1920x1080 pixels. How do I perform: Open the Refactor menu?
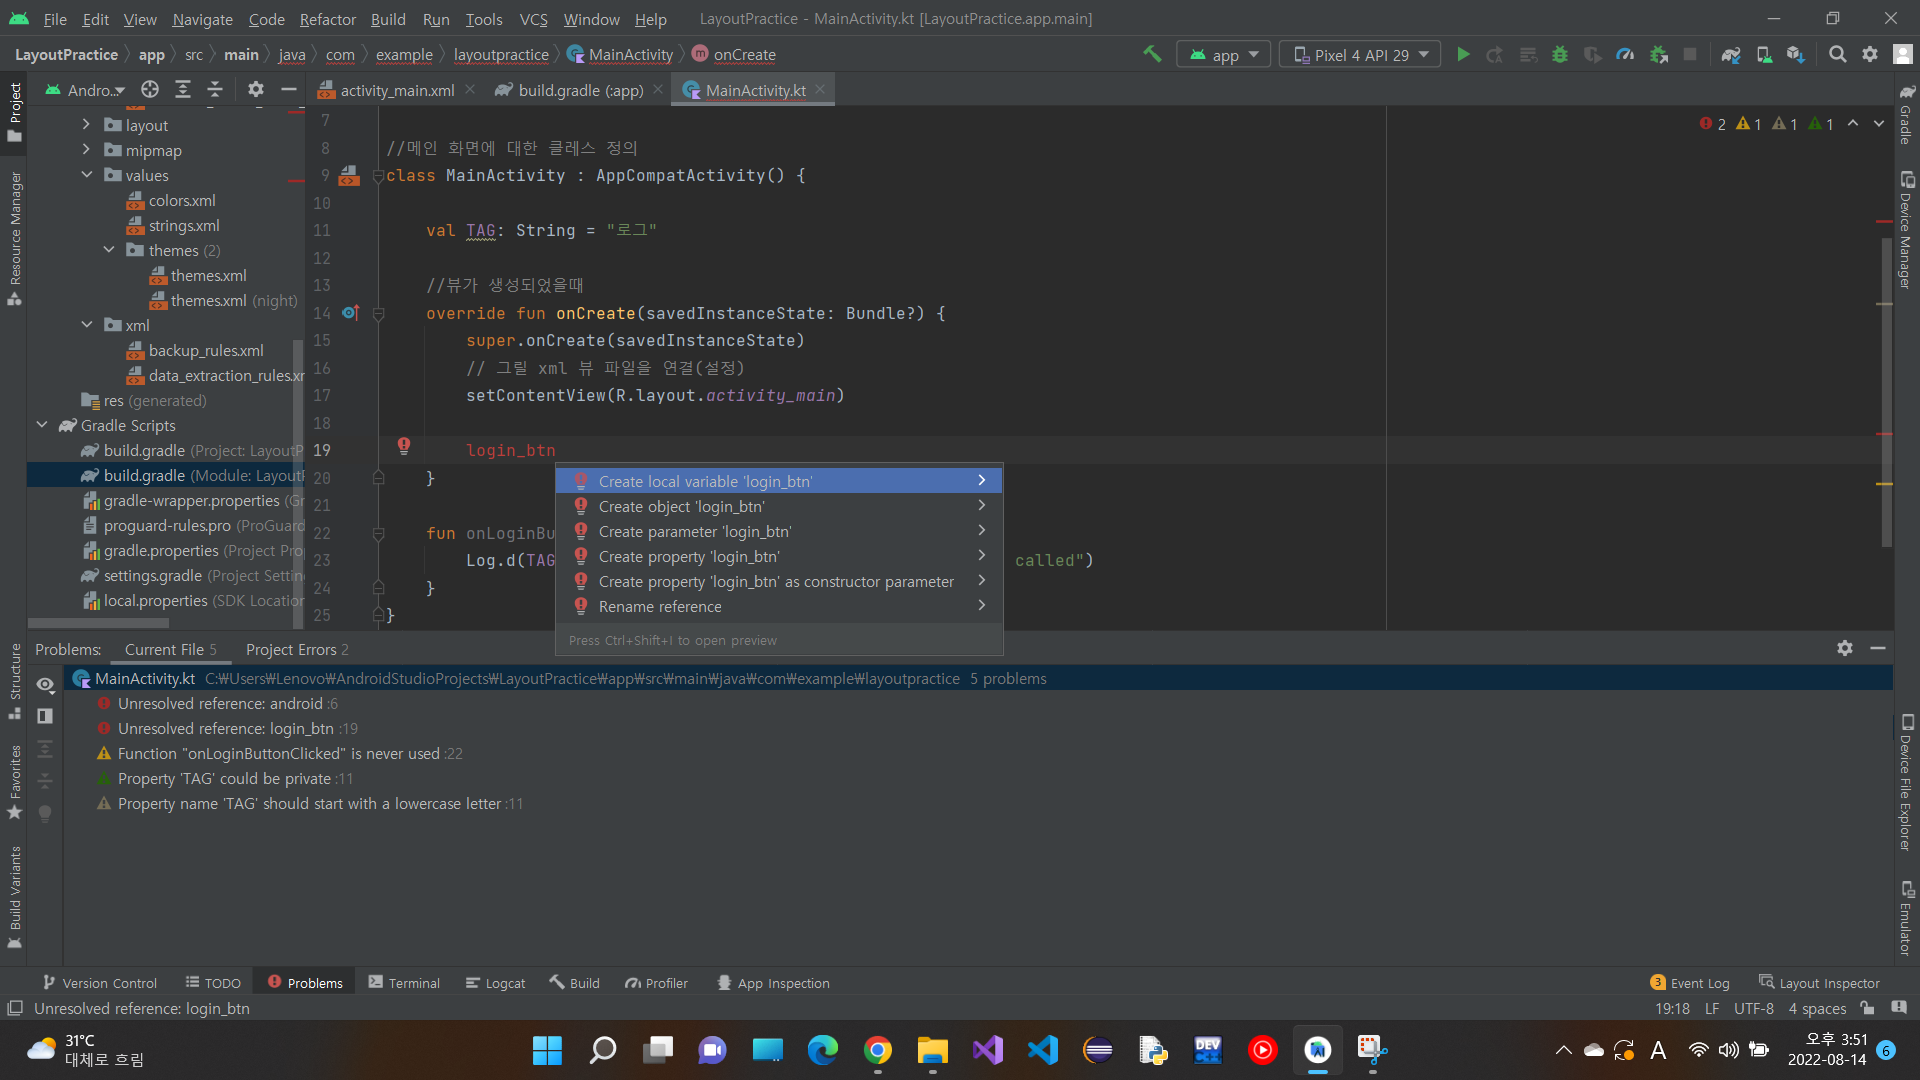[327, 19]
